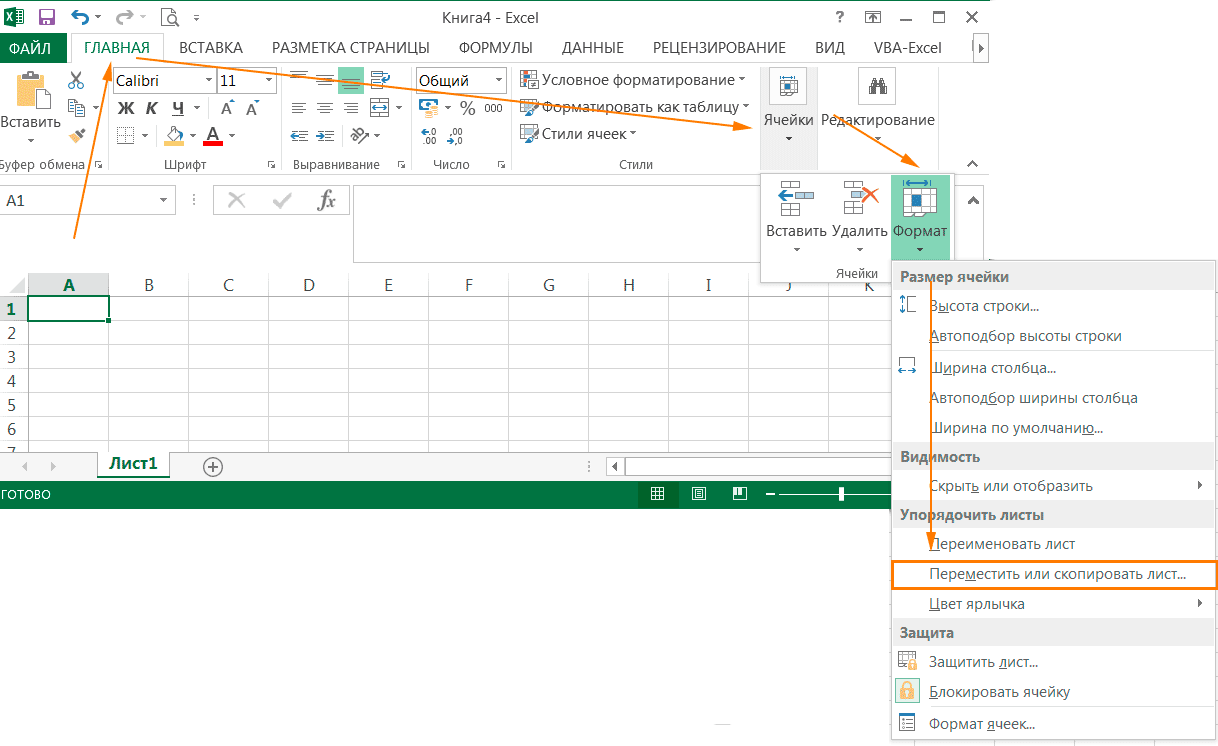The height and width of the screenshot is (746, 1218).
Task: Apply percent style format
Action: click(468, 107)
